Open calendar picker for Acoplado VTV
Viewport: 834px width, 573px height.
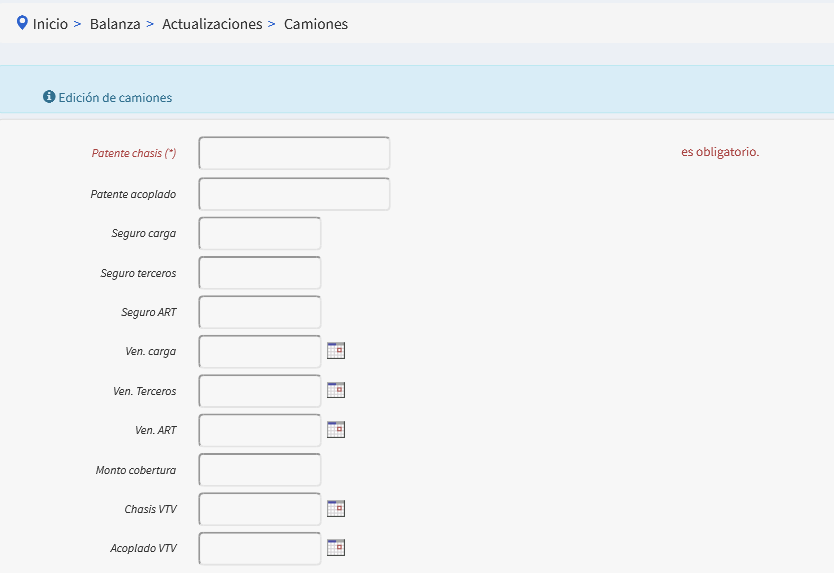coord(336,548)
